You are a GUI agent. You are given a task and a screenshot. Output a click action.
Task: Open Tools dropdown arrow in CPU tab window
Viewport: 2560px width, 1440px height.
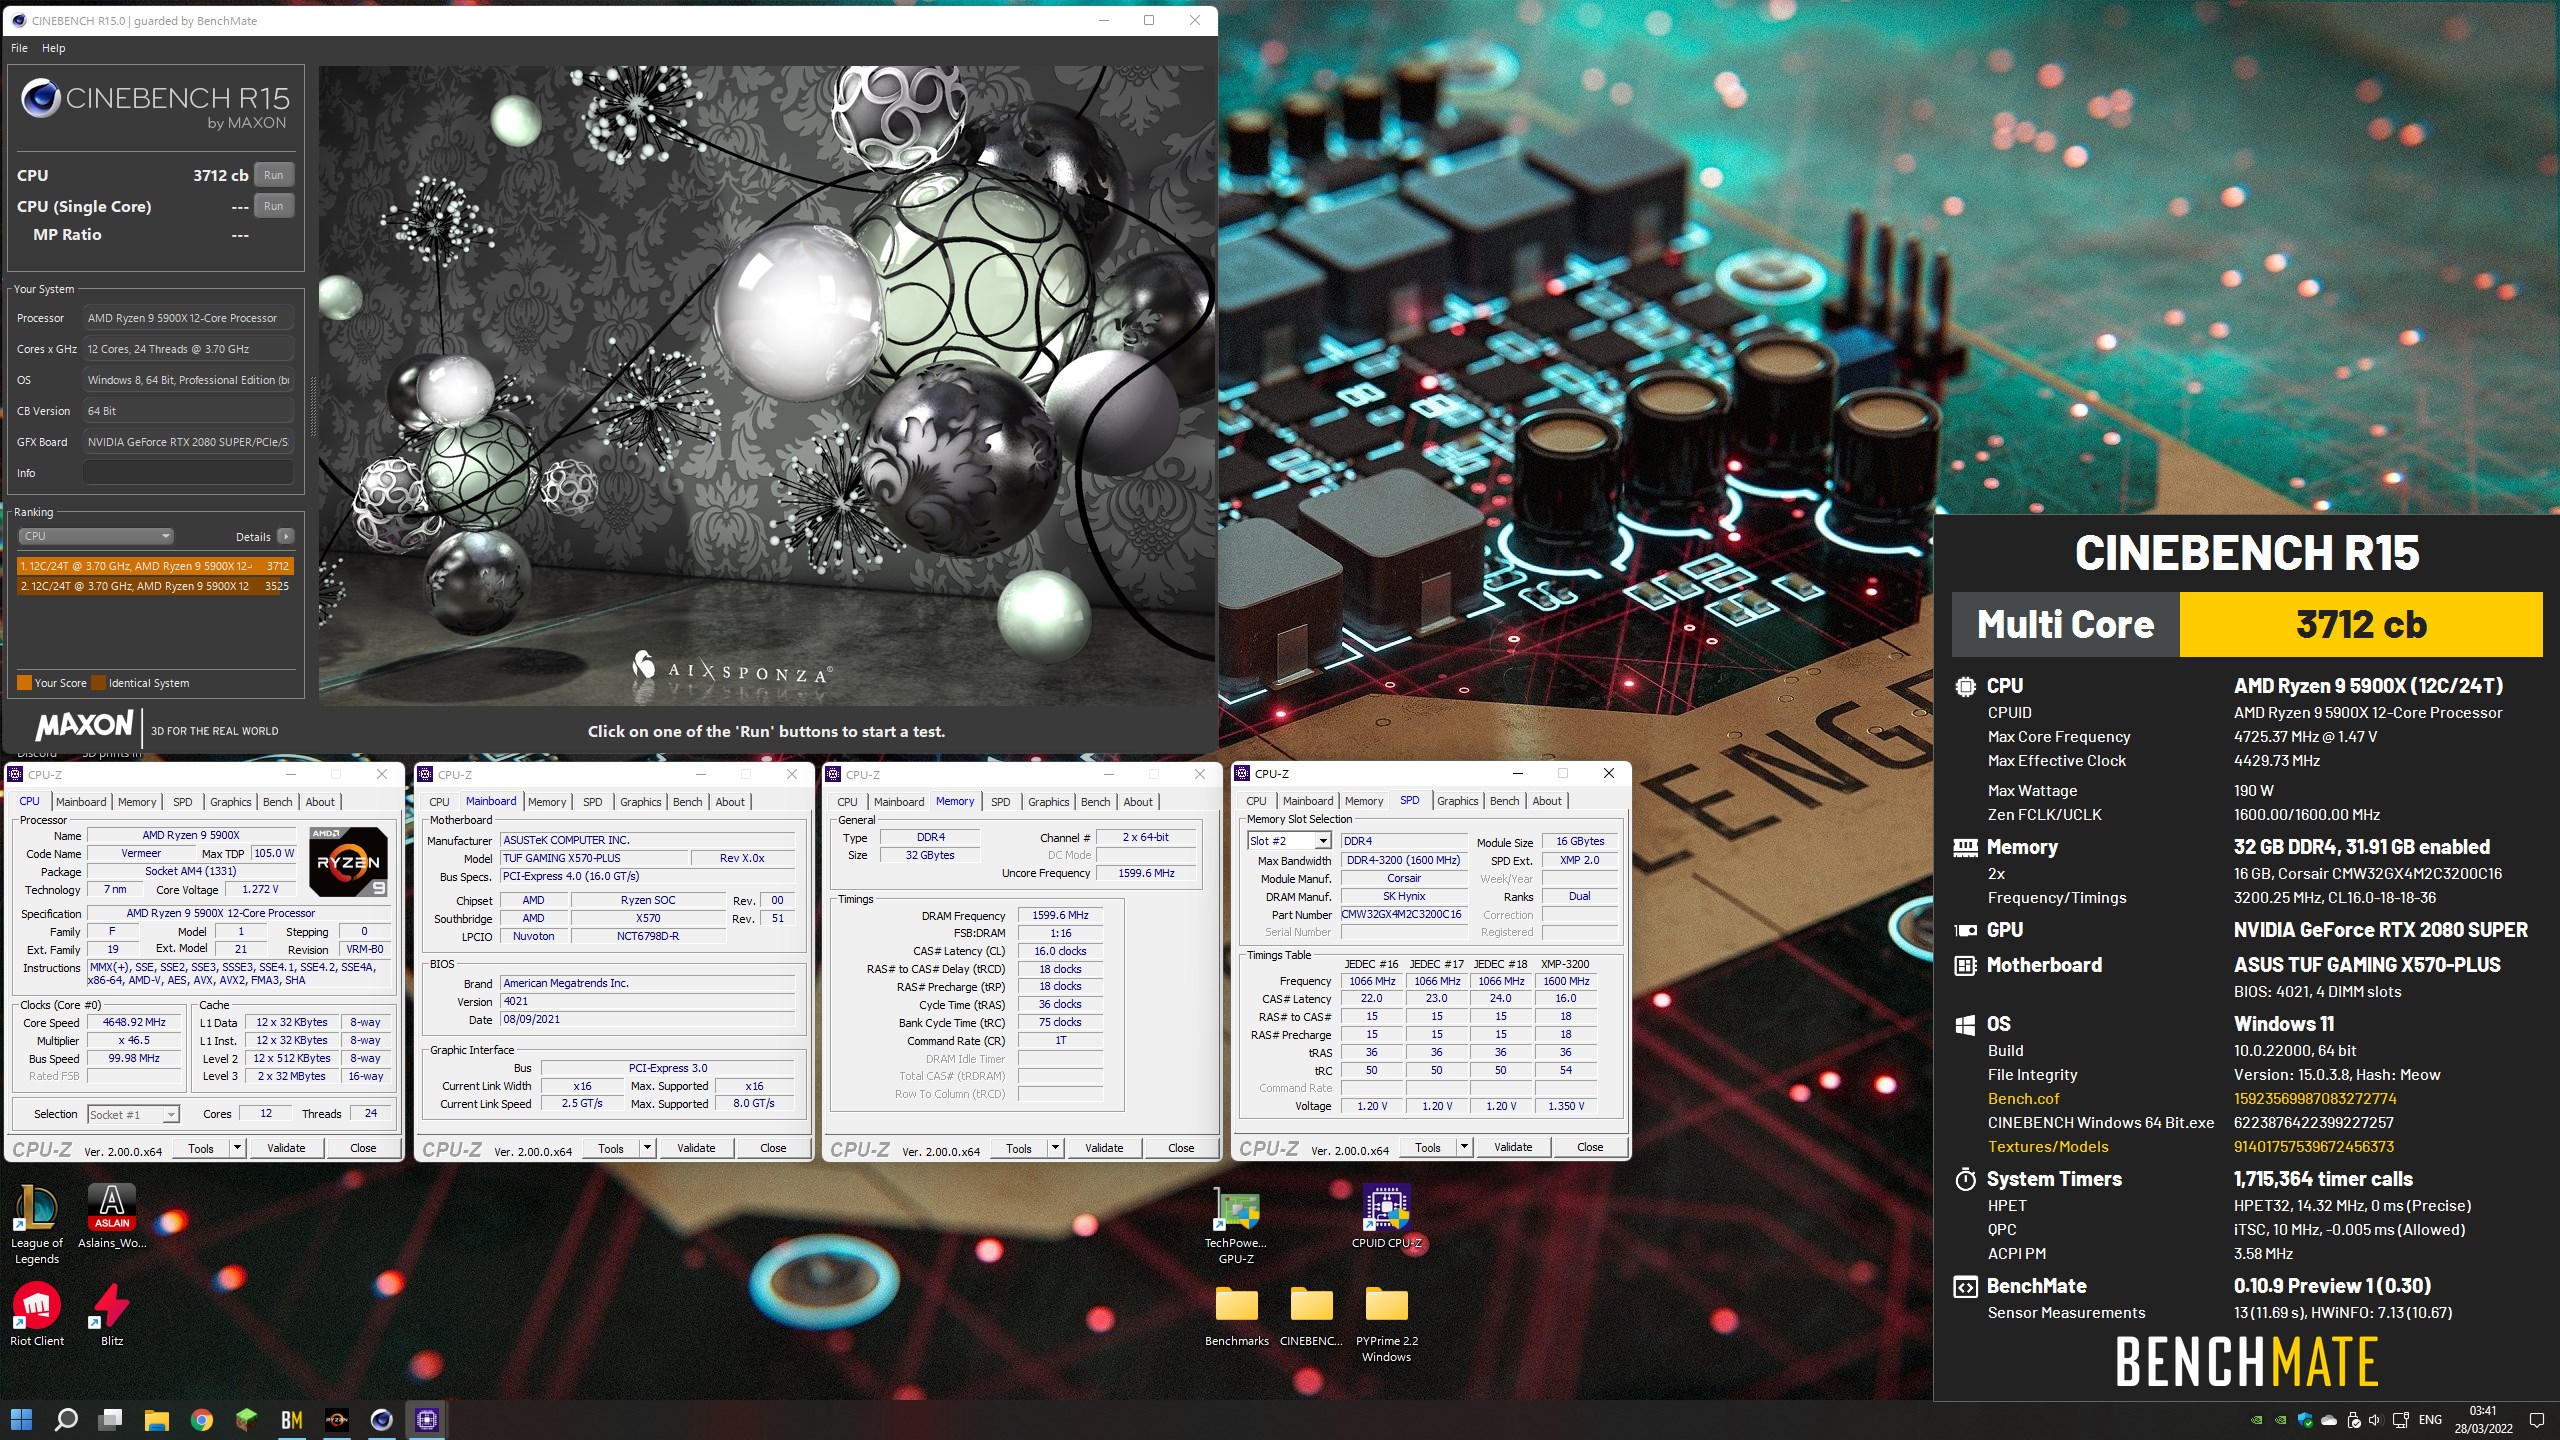237,1148
